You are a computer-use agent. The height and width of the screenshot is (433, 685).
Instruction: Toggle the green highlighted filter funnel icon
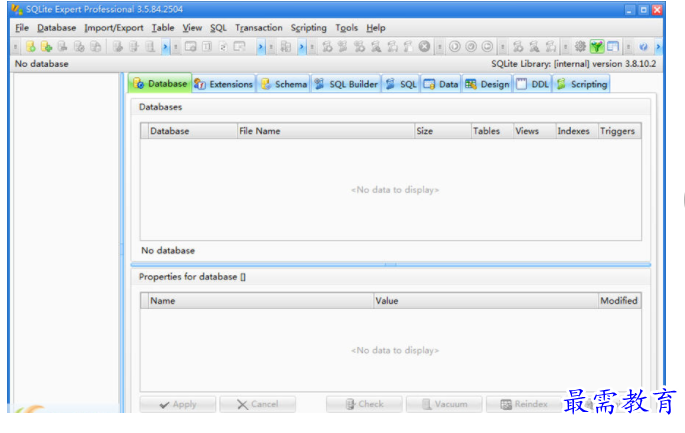click(x=597, y=46)
